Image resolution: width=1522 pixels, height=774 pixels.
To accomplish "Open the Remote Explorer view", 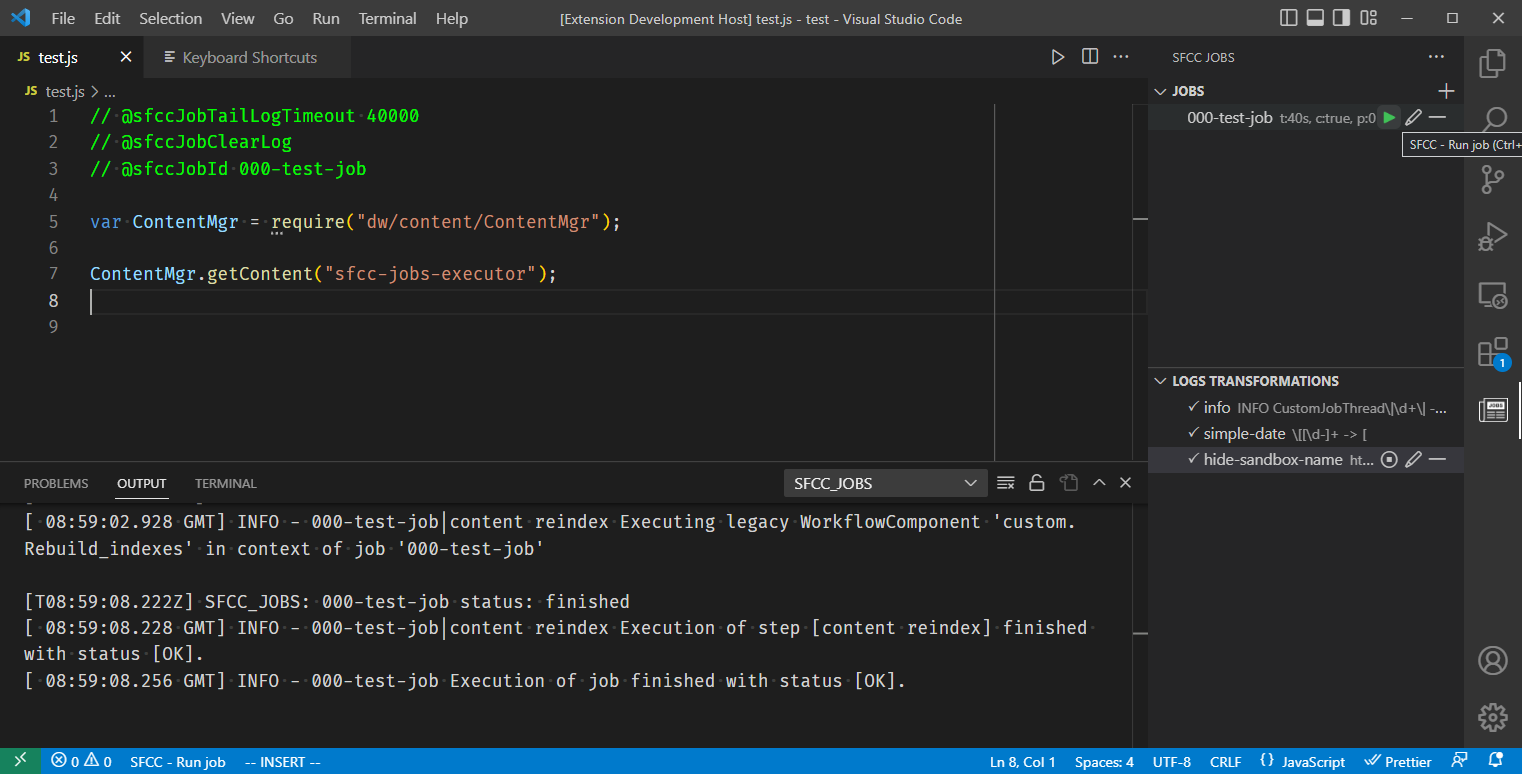I will (x=1493, y=295).
